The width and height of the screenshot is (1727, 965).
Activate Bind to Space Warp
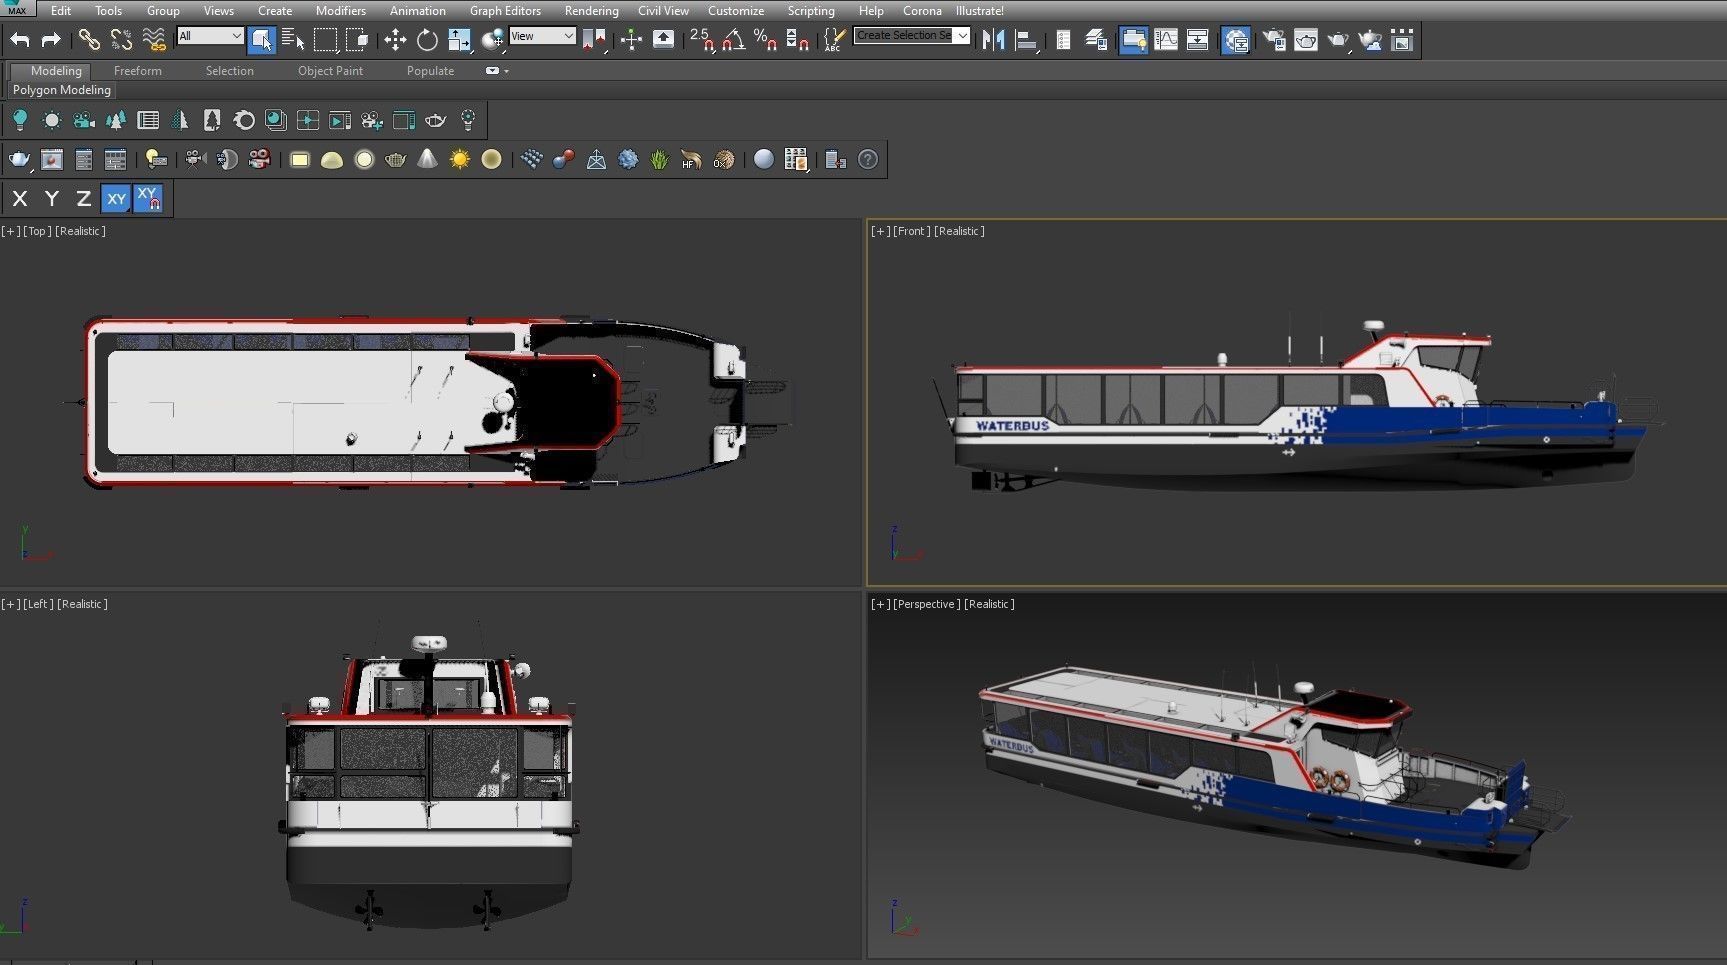tap(153, 40)
